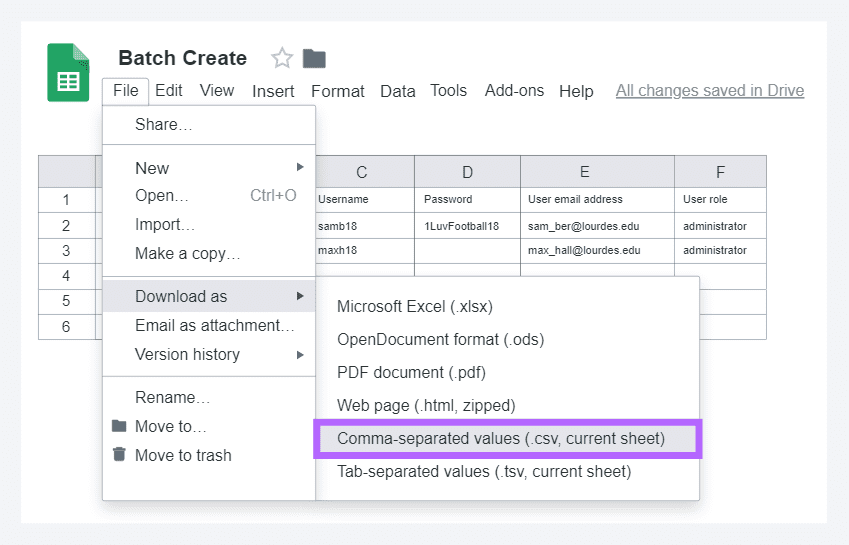This screenshot has height=545, width=849.
Task: Choose Email as attachment…
Action: click(209, 325)
